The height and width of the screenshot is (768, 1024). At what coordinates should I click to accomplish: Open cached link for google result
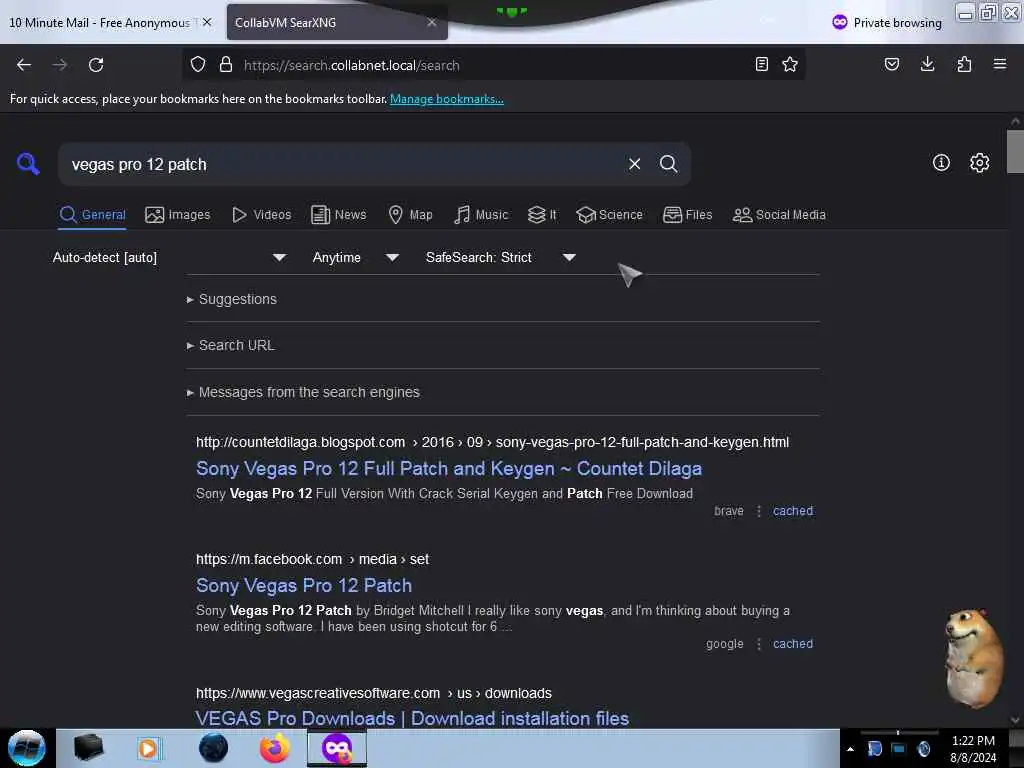click(793, 644)
